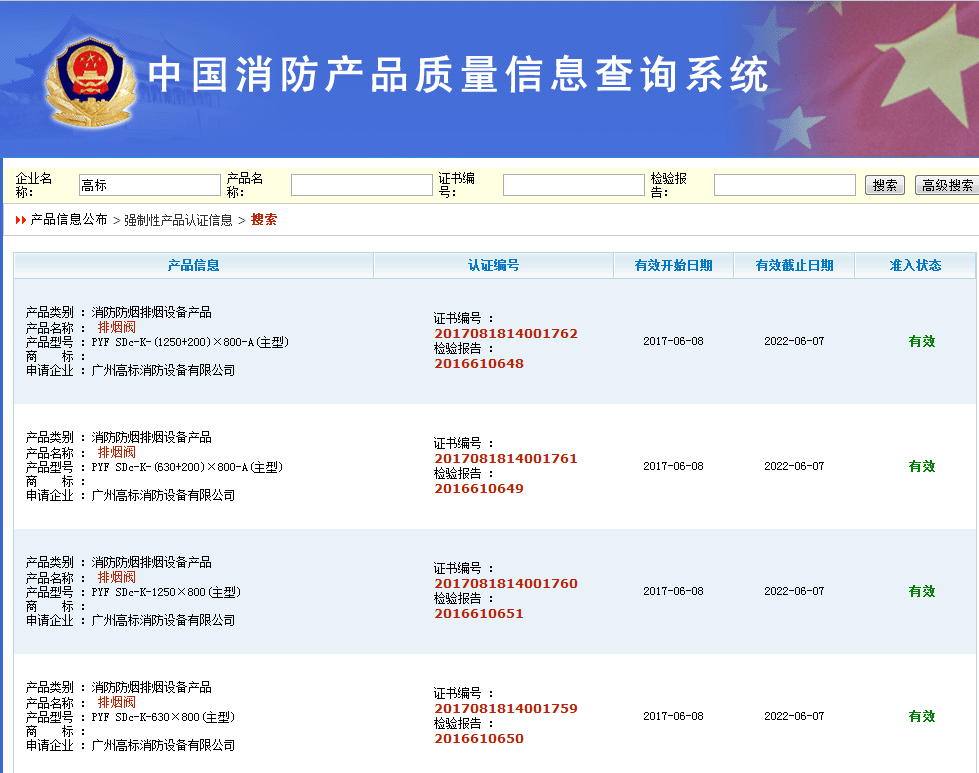Click the red double-arrow breadcrumb icon
Viewport: 979px width, 773px height.
pyautogui.click(x=20, y=220)
